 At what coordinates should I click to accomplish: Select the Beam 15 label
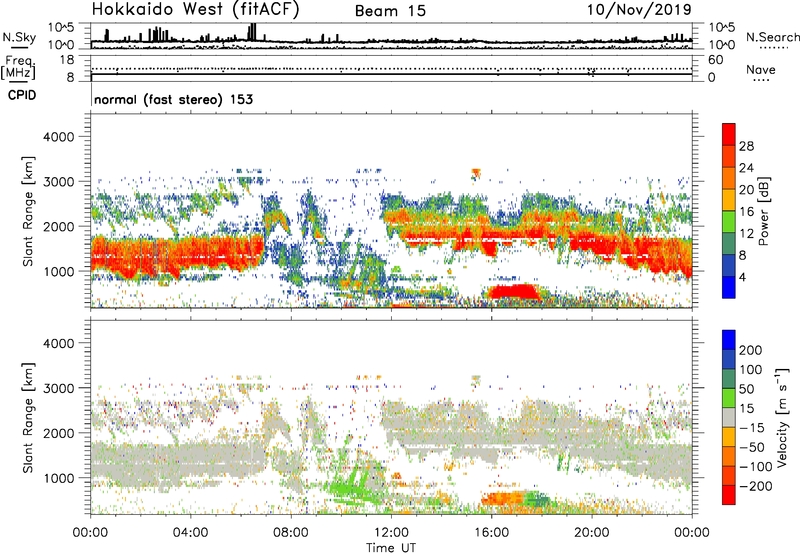[x=390, y=11]
